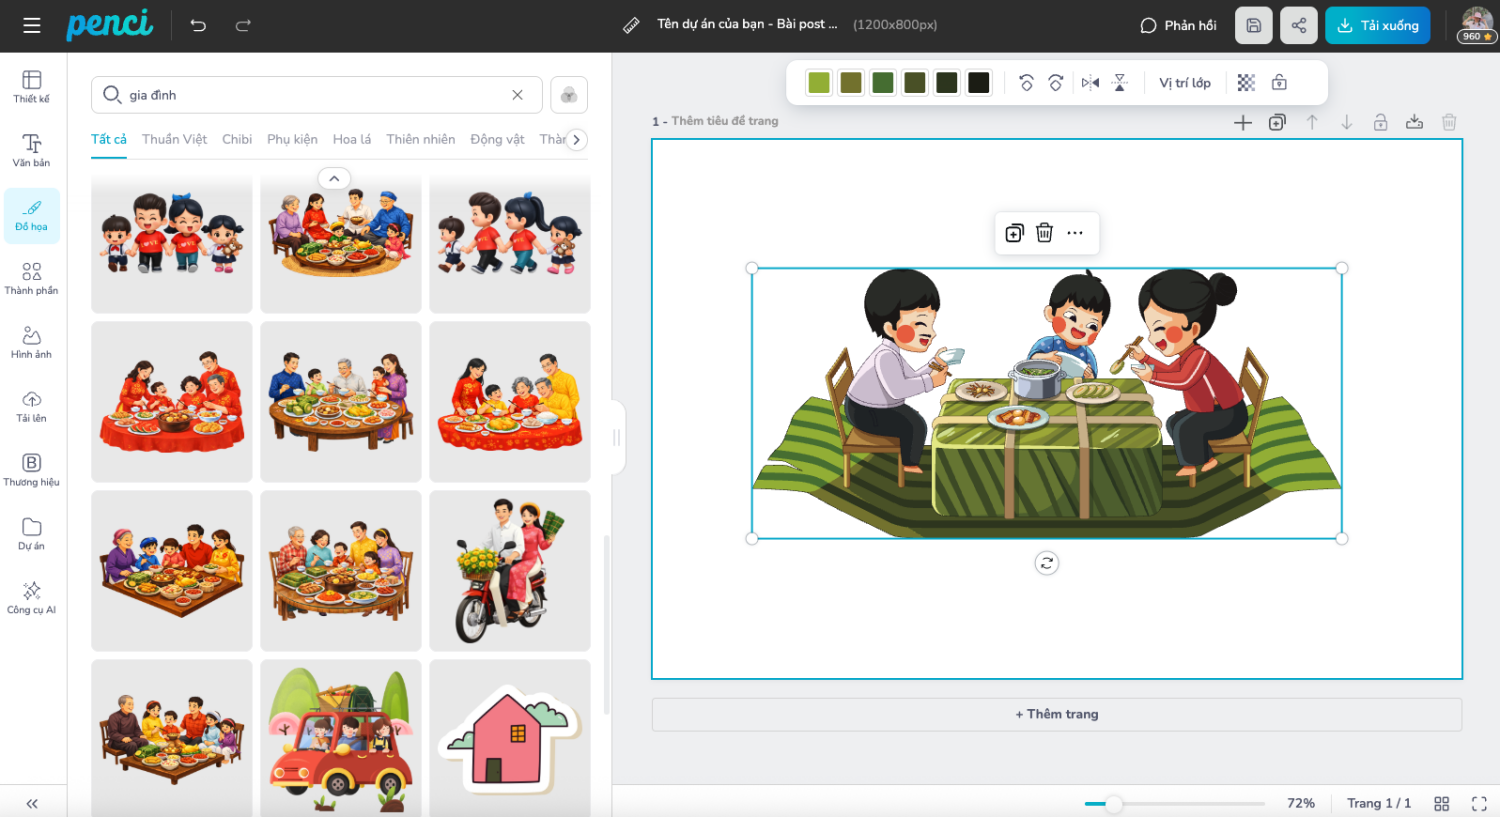1500x817 pixels.
Task: Duplicate the selected graphic element
Action: pos(1014,233)
